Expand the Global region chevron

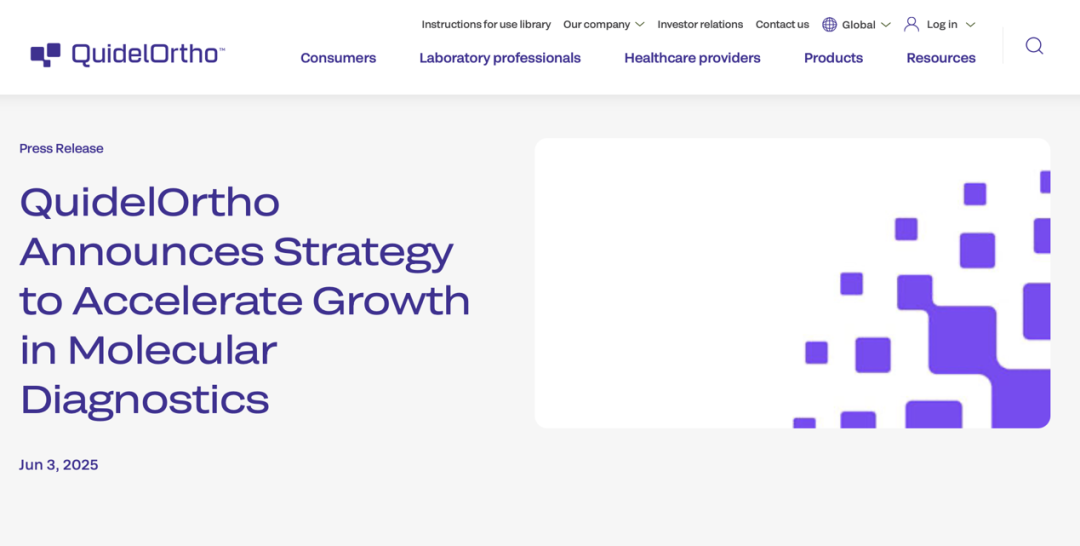886,25
